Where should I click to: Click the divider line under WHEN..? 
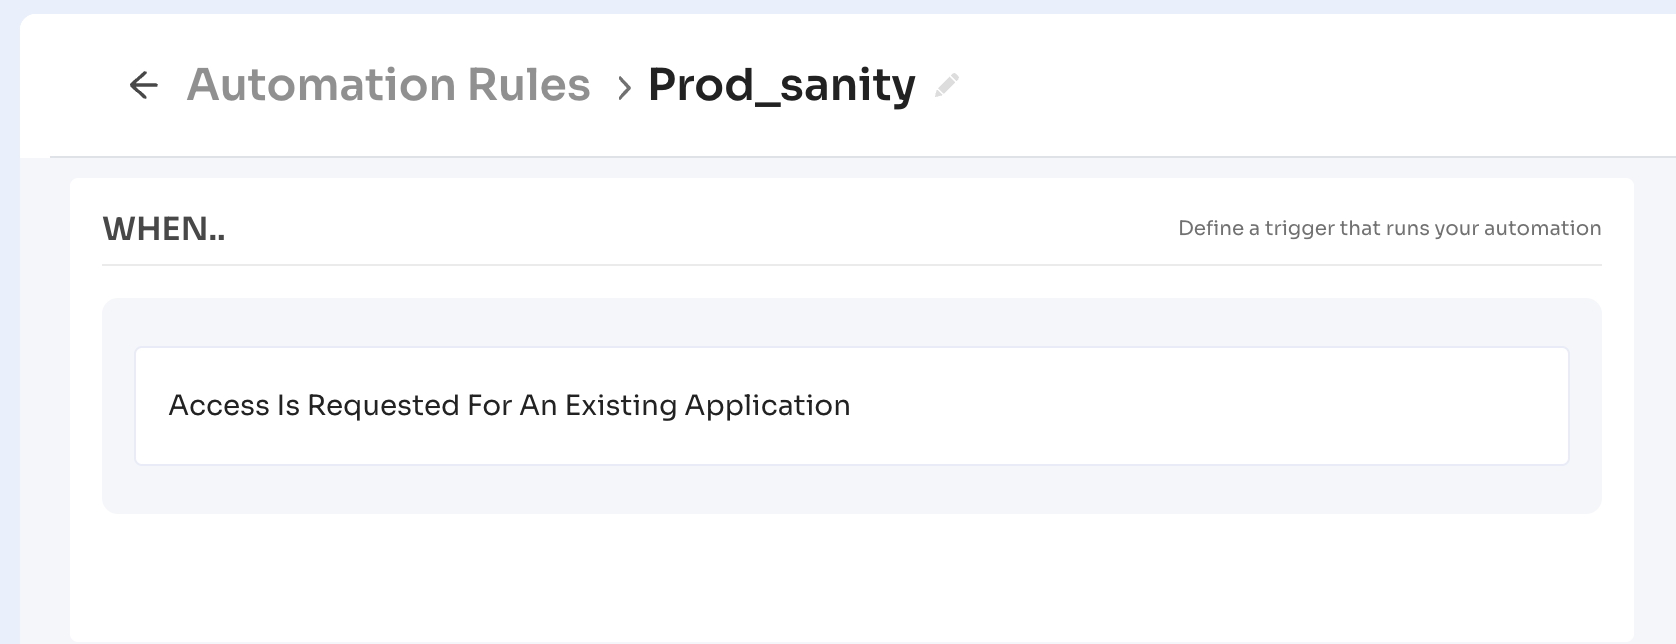point(852,265)
